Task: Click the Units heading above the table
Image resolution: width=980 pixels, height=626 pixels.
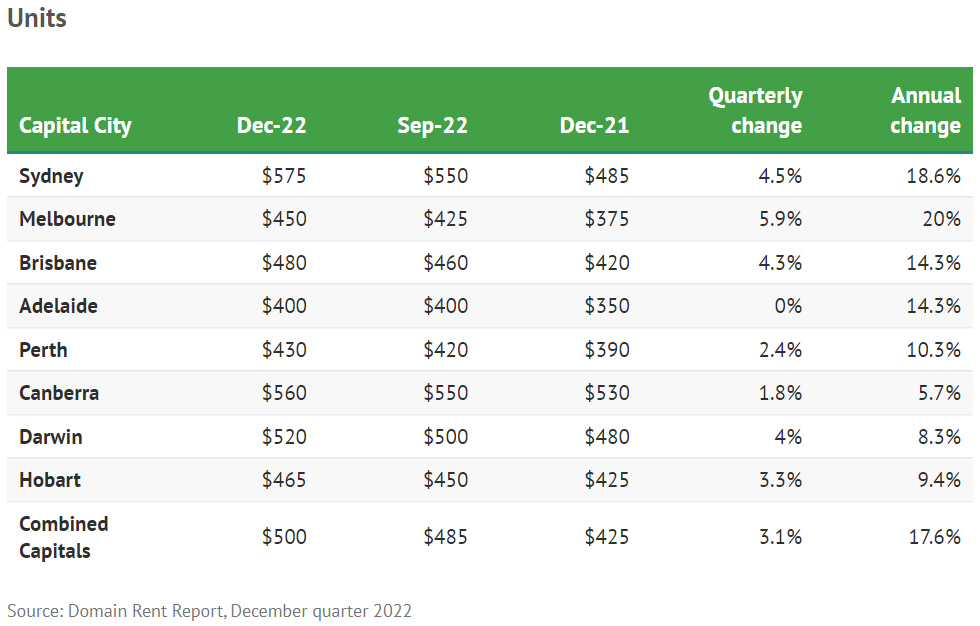Action: click(x=37, y=19)
